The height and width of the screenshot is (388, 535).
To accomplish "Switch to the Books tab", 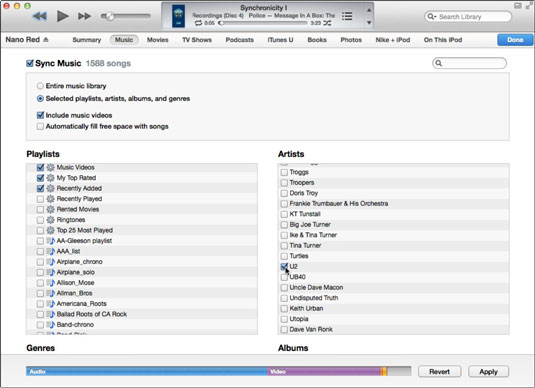I will [317, 40].
